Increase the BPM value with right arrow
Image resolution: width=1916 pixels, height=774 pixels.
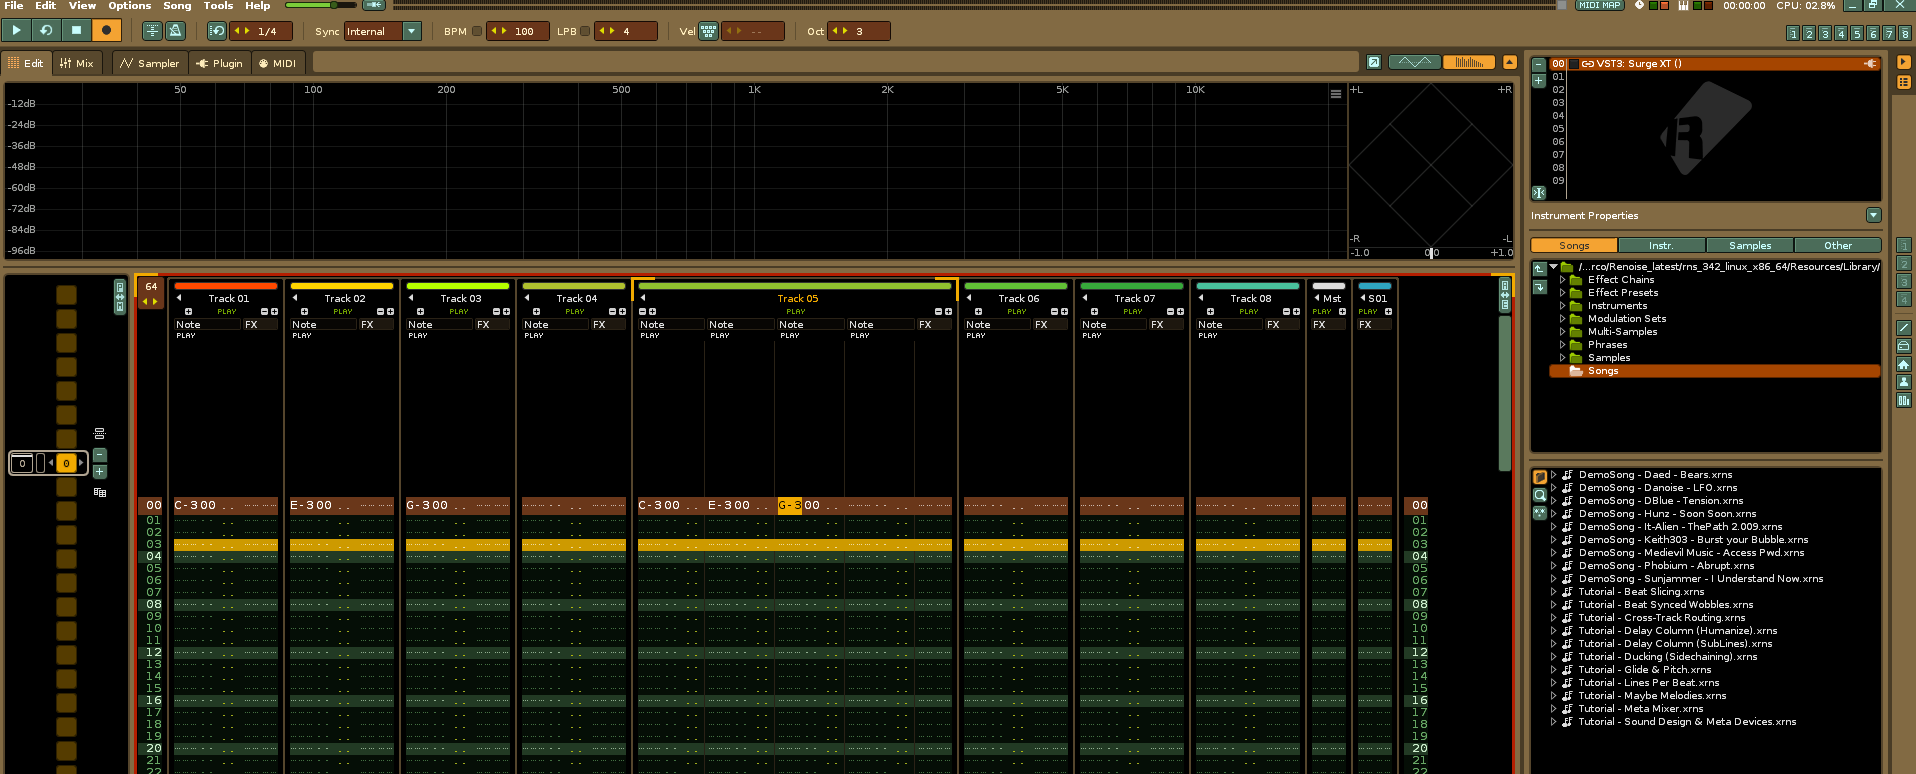point(502,31)
